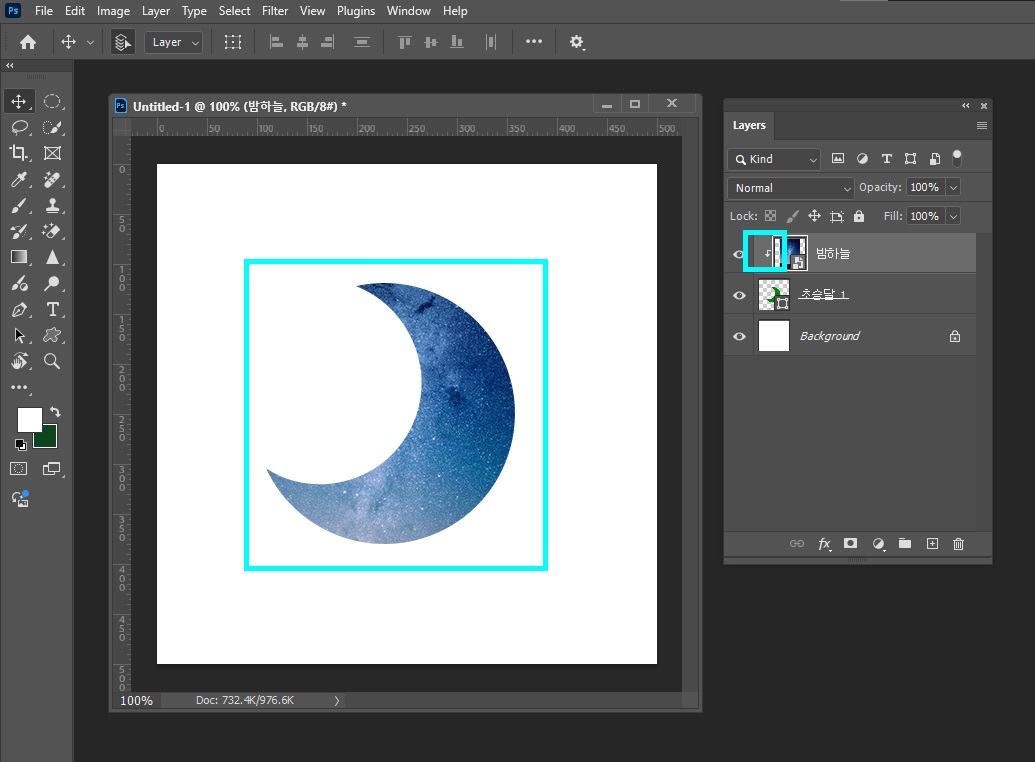This screenshot has height=762, width=1035.
Task: Toggle visibility of 초승달 1 layer
Action: [739, 295]
